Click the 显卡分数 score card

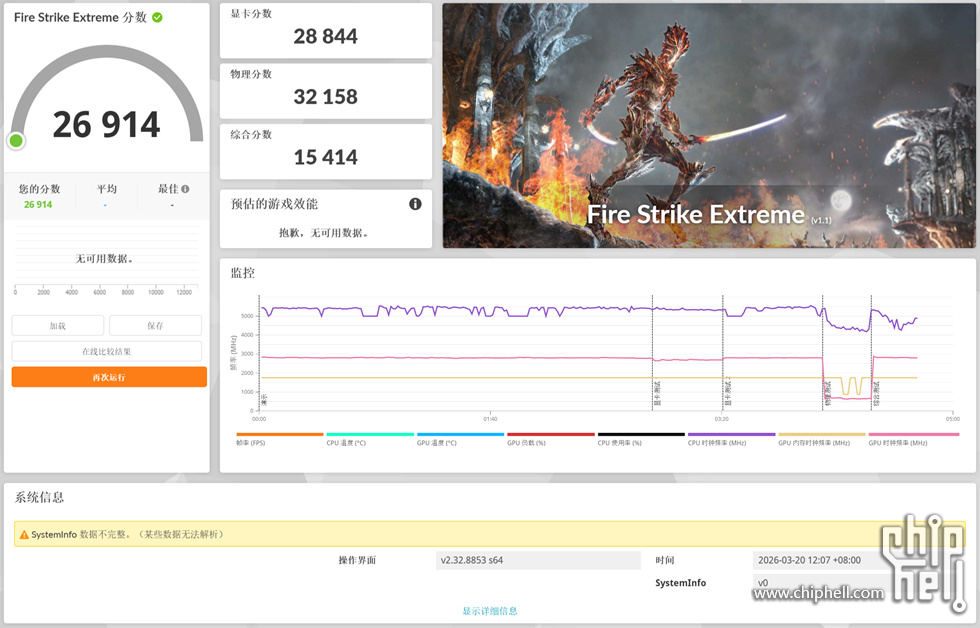pyautogui.click(x=326, y=30)
